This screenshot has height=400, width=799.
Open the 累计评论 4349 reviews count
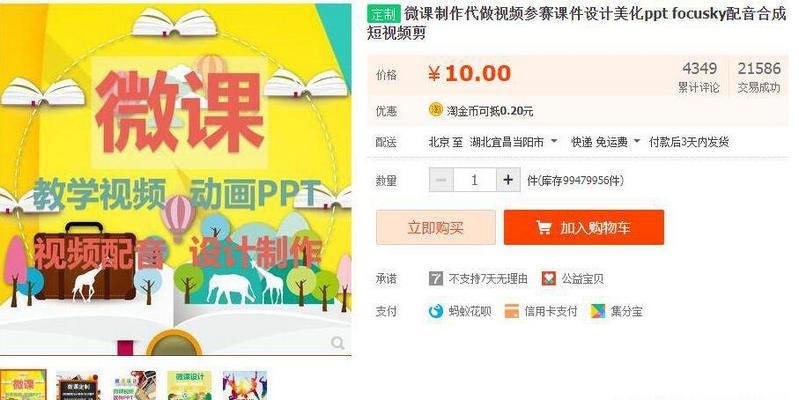(699, 76)
